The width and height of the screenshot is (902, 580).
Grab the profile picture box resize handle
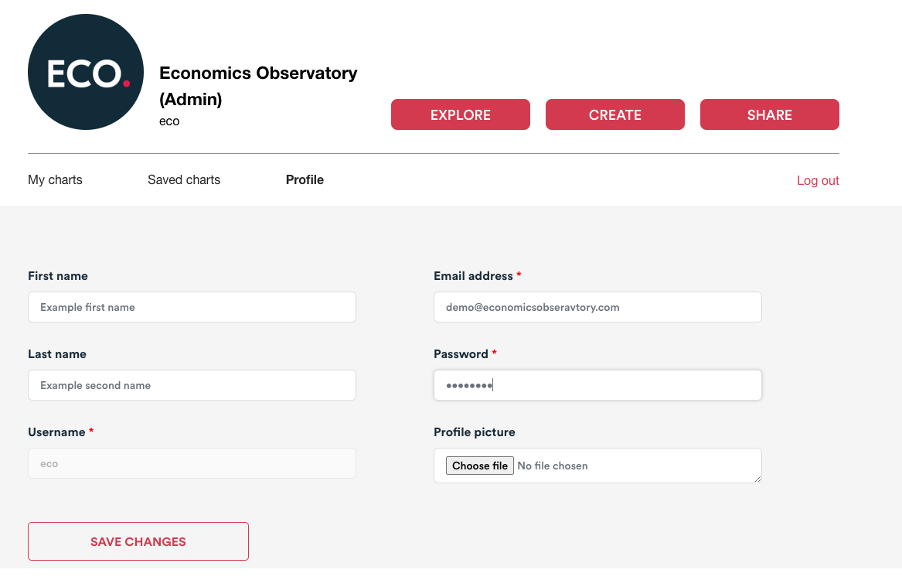tap(758, 479)
